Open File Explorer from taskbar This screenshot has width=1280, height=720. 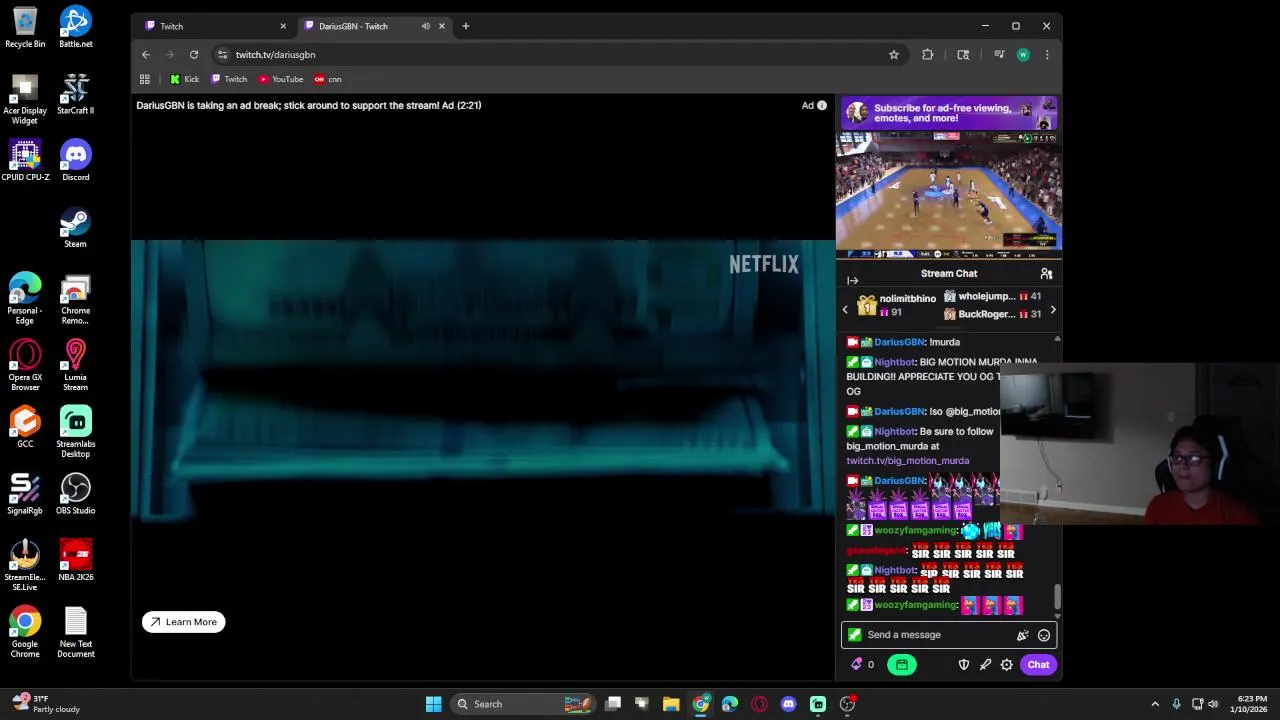tap(671, 704)
